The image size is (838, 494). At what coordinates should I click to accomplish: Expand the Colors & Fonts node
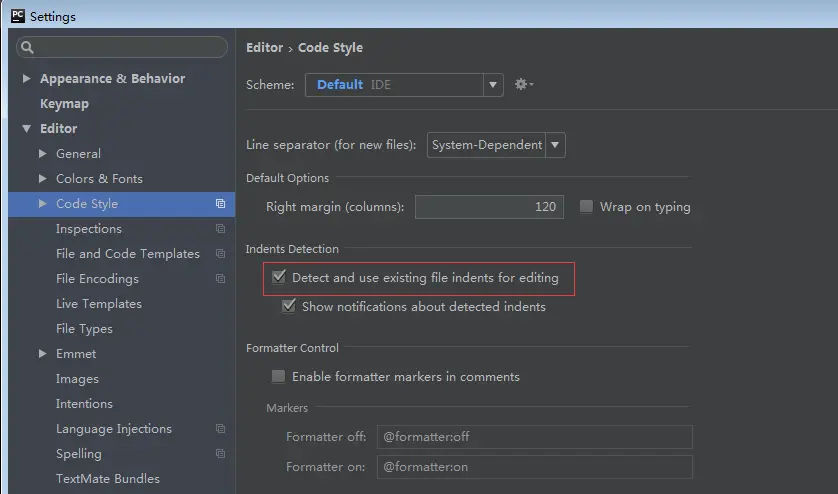click(x=42, y=179)
